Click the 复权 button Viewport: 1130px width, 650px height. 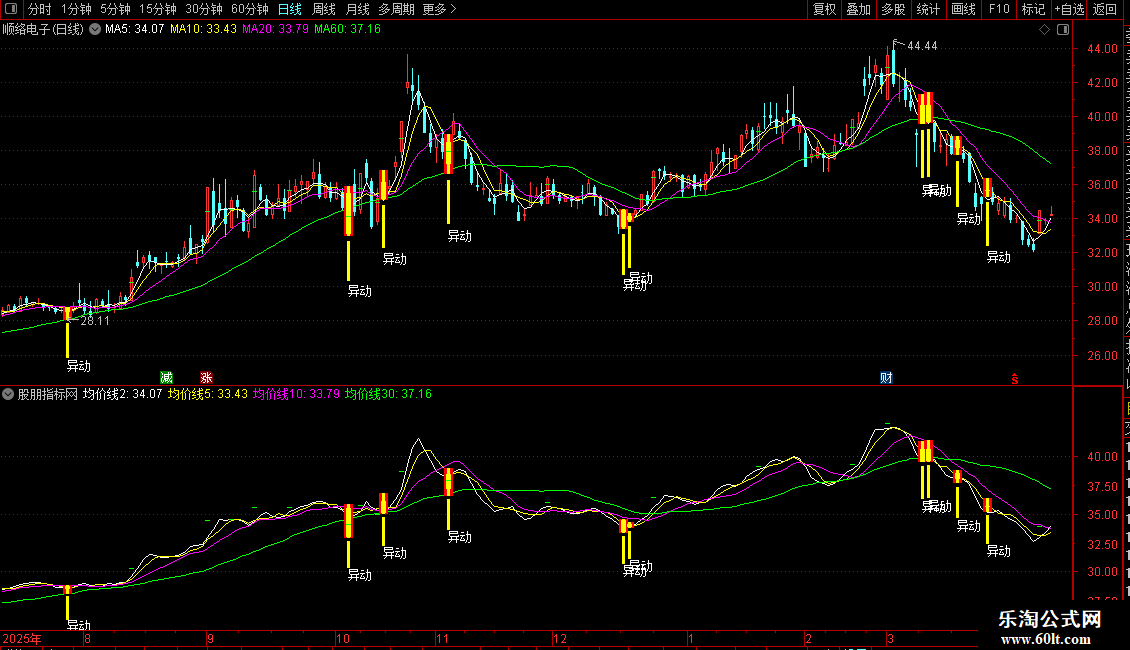pyautogui.click(x=824, y=9)
